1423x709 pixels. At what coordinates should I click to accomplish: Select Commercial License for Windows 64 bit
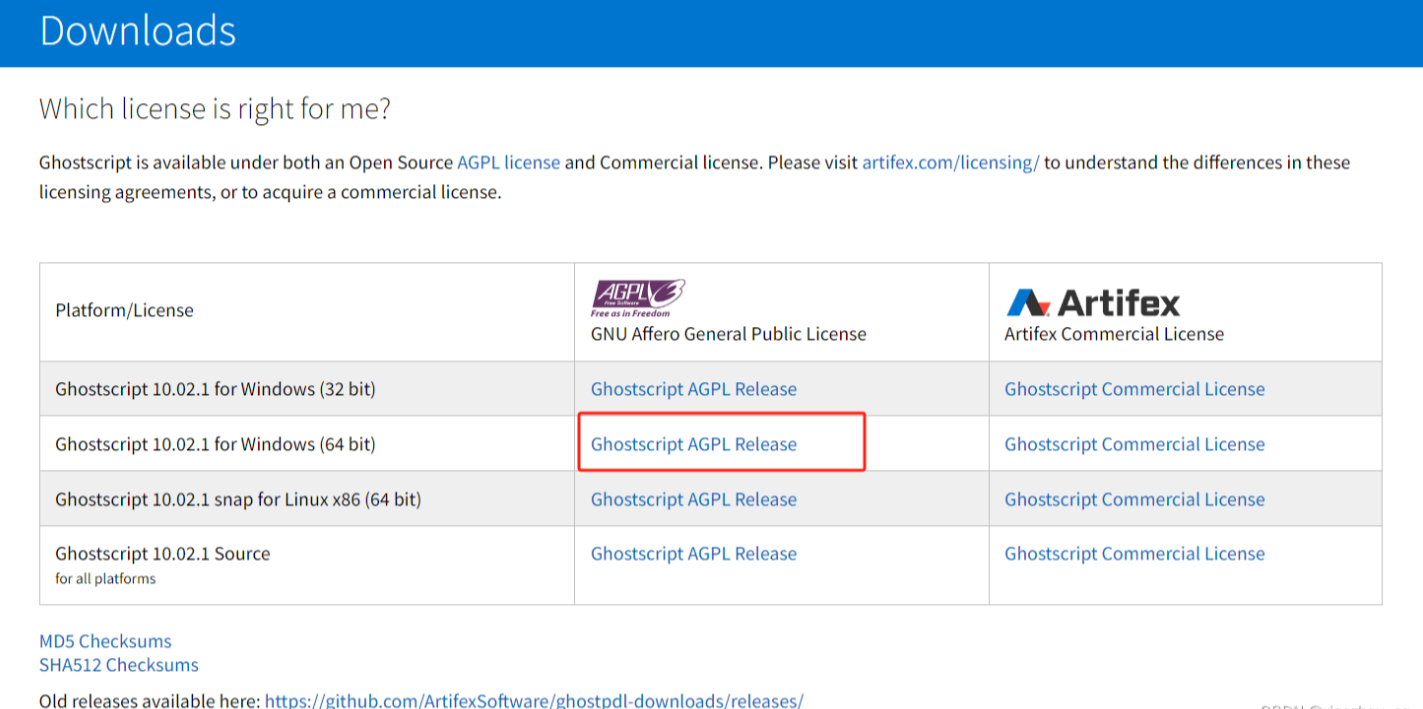click(1134, 444)
